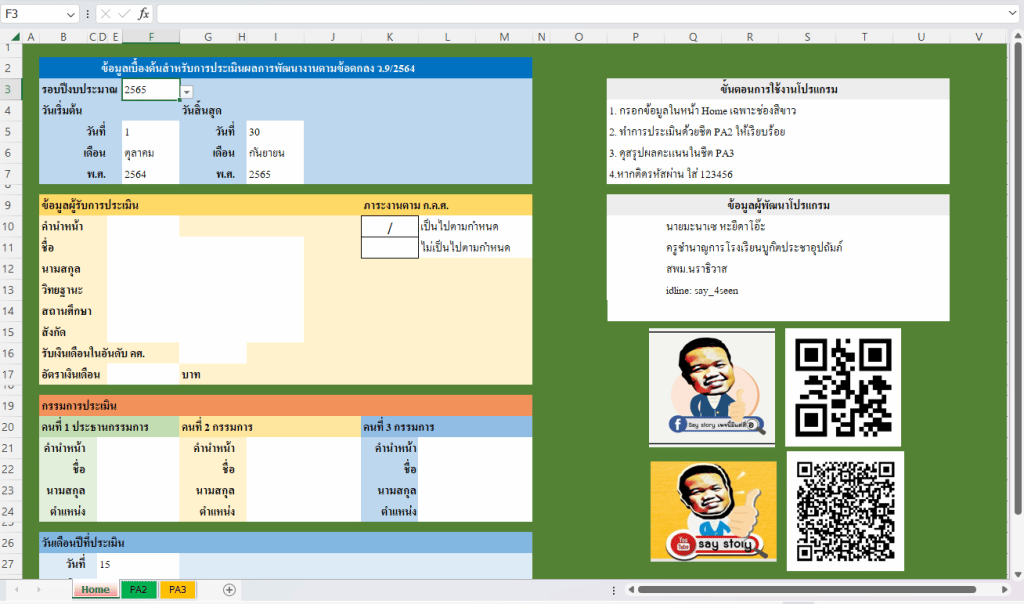Click the vertical scrollbar thumb
The height and width of the screenshot is (604, 1024).
[x=1017, y=279]
